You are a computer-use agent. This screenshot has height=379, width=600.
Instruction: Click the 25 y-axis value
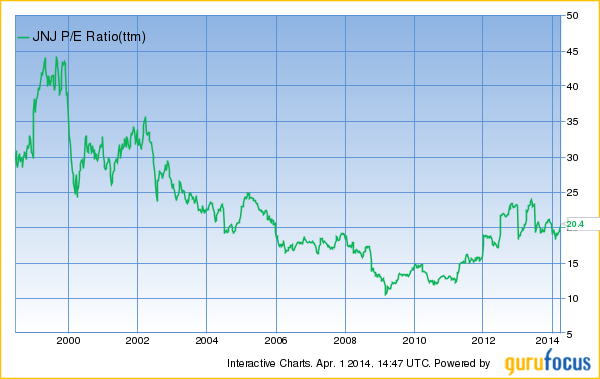(573, 193)
